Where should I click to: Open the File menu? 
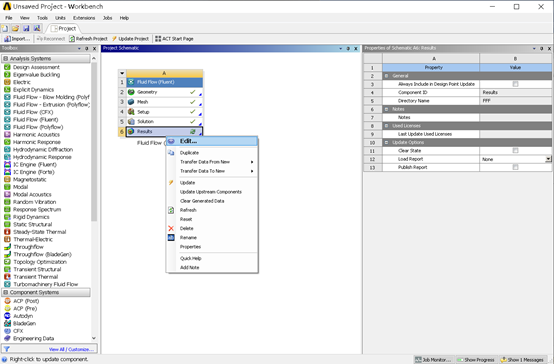coord(9,18)
